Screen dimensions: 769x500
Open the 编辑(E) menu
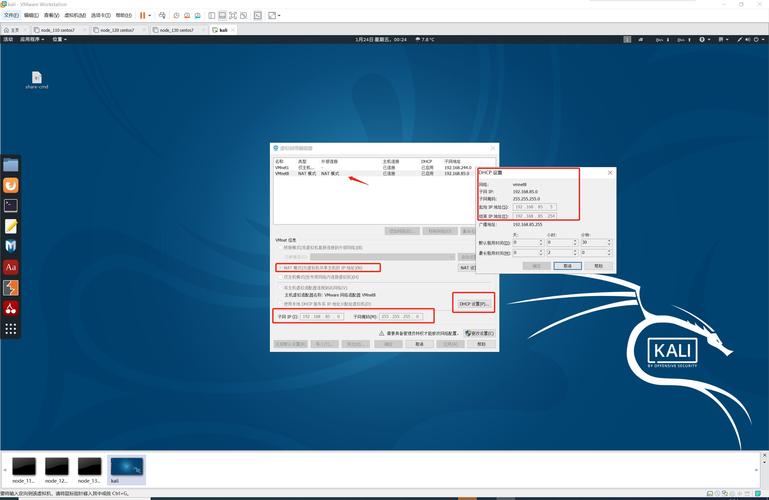click(31, 16)
